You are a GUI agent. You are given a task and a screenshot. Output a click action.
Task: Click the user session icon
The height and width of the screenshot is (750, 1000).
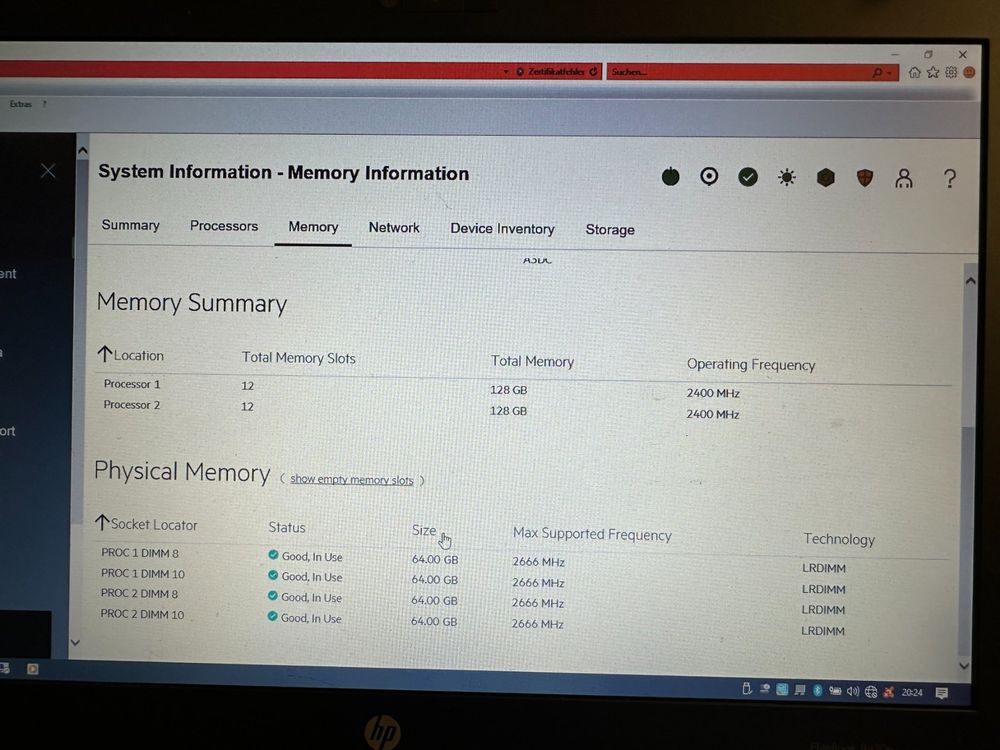(x=903, y=177)
